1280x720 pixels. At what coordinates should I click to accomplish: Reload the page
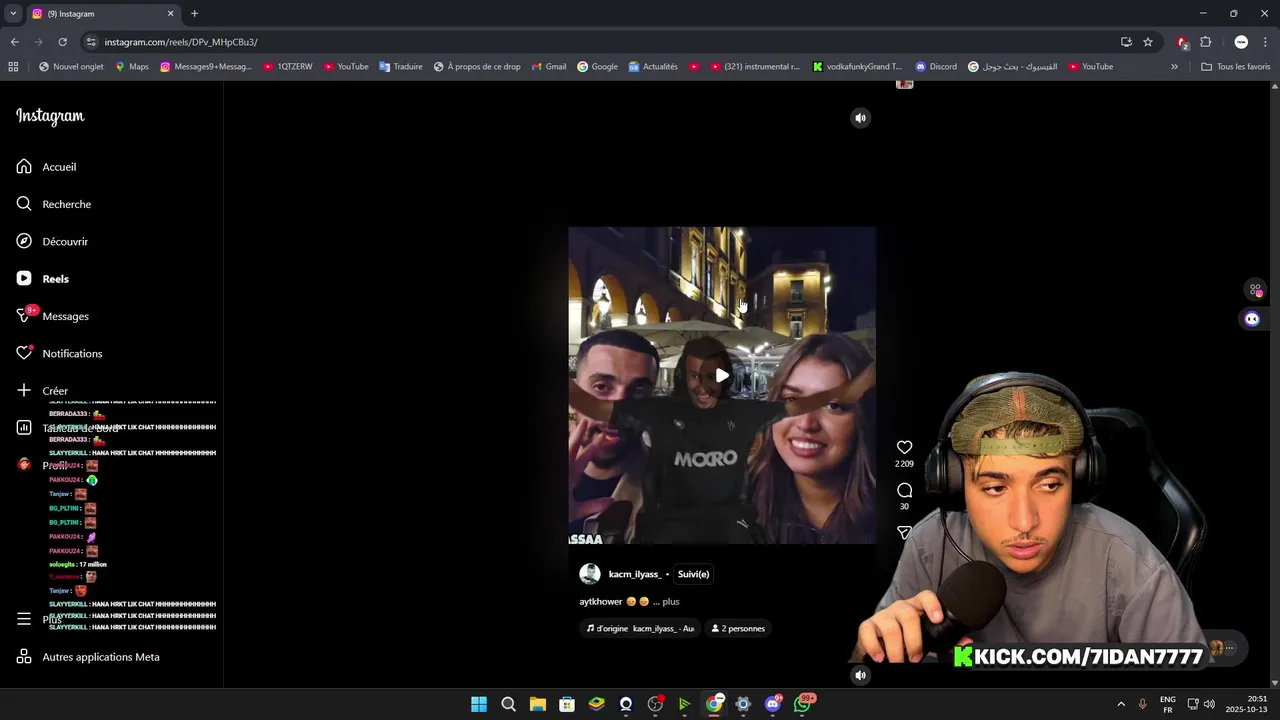pyautogui.click(x=62, y=42)
